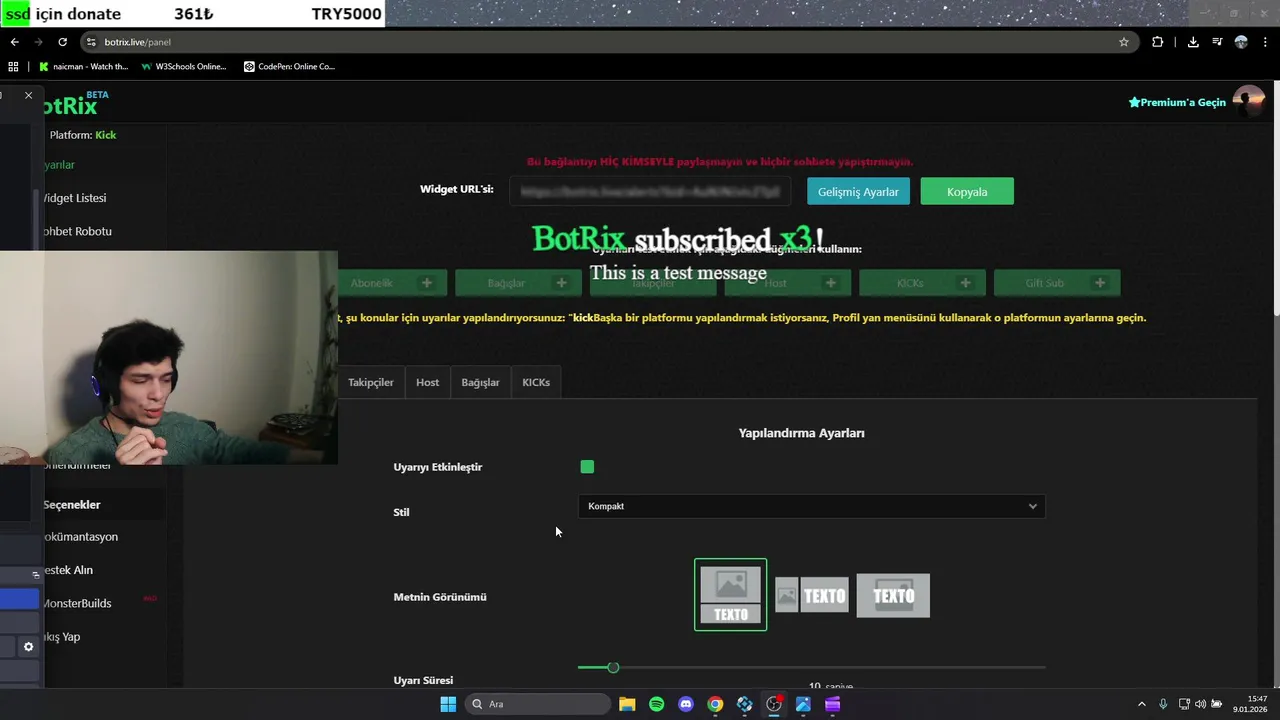Switch to the Host tab
The image size is (1280, 720).
(427, 382)
